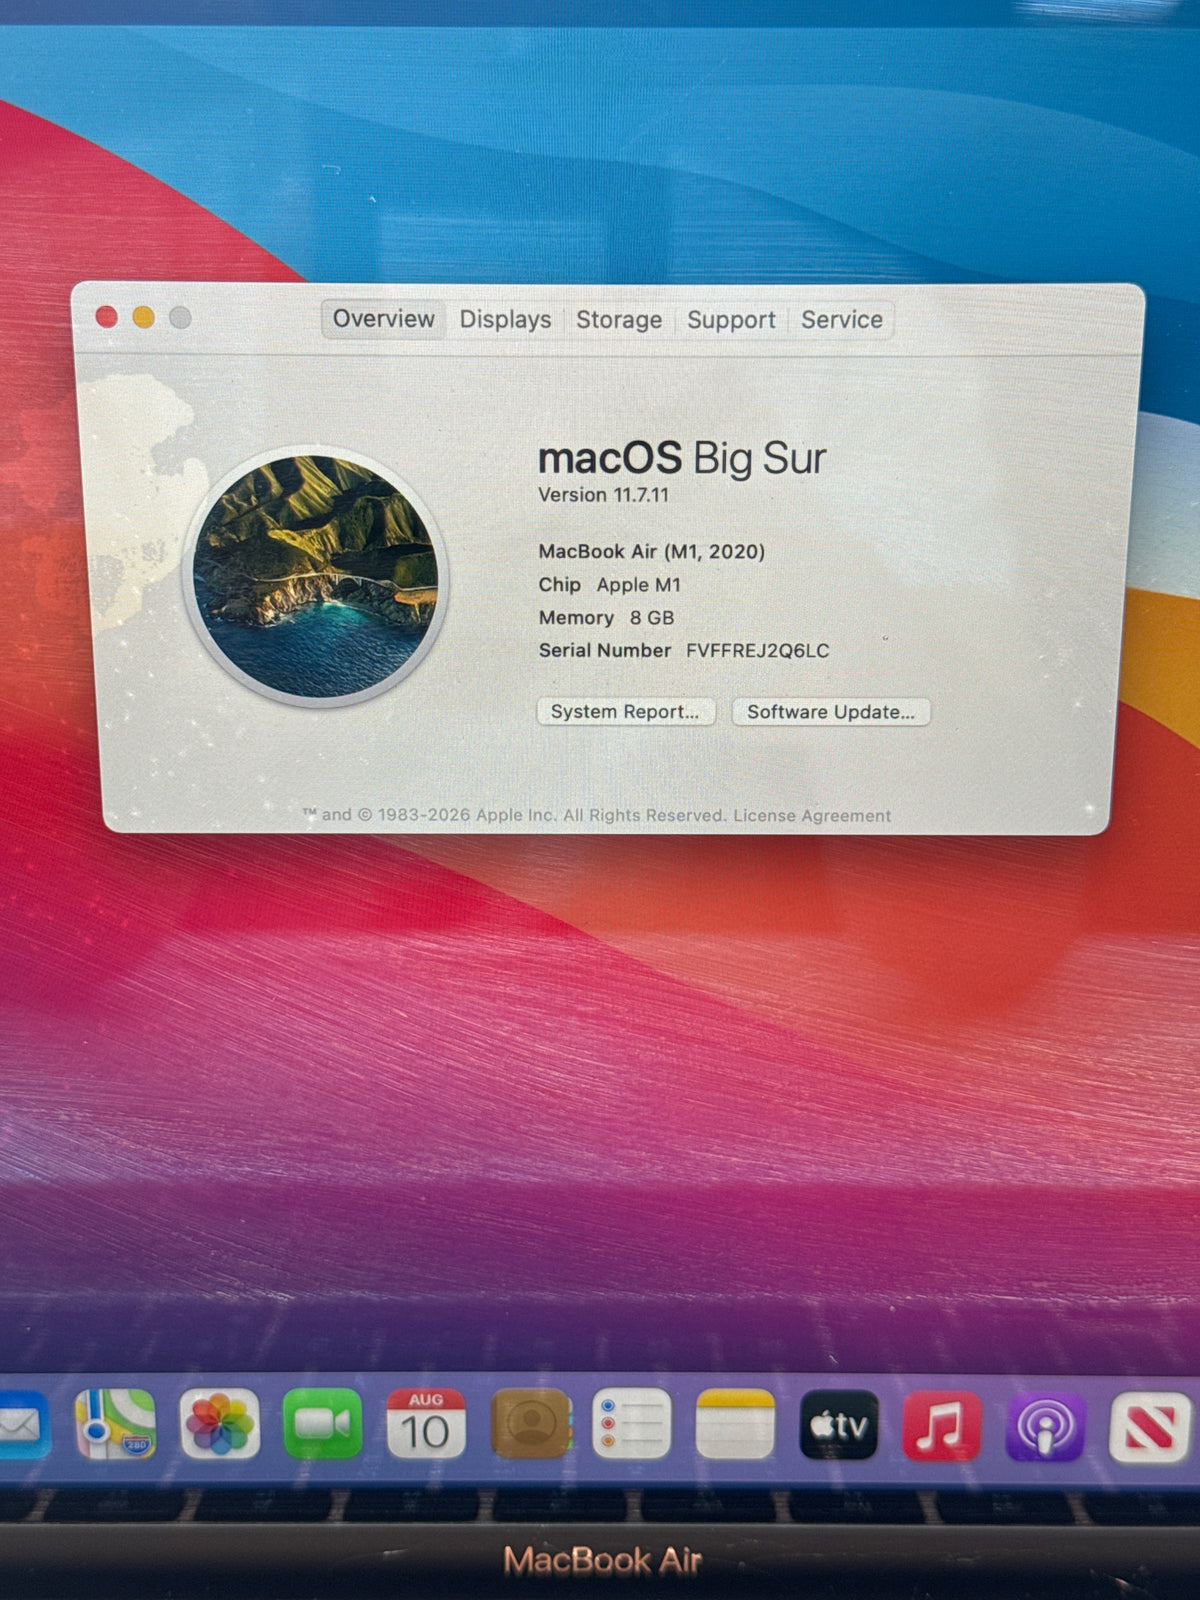Click the Version 11.7.11 text
The height and width of the screenshot is (1600, 1200).
click(604, 495)
